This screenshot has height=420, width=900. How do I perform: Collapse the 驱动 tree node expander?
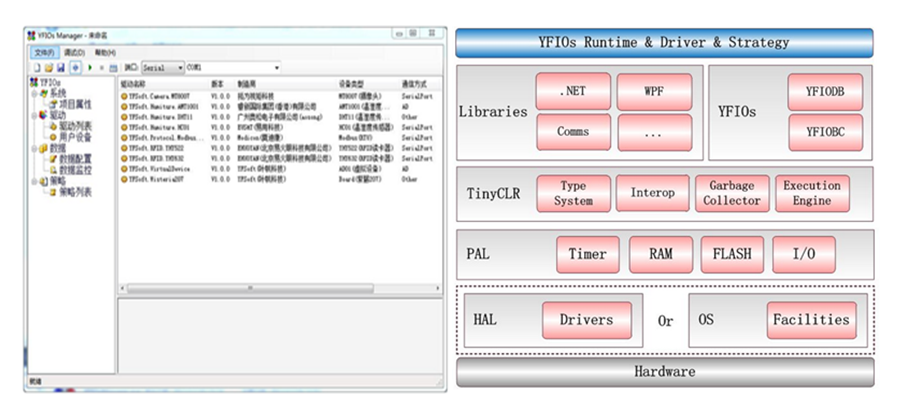[34, 115]
